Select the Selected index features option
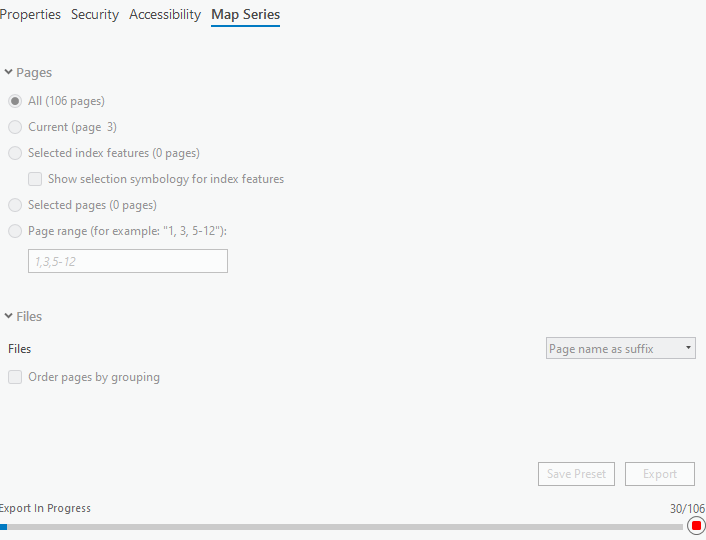Image resolution: width=706 pixels, height=540 pixels. [x=15, y=153]
